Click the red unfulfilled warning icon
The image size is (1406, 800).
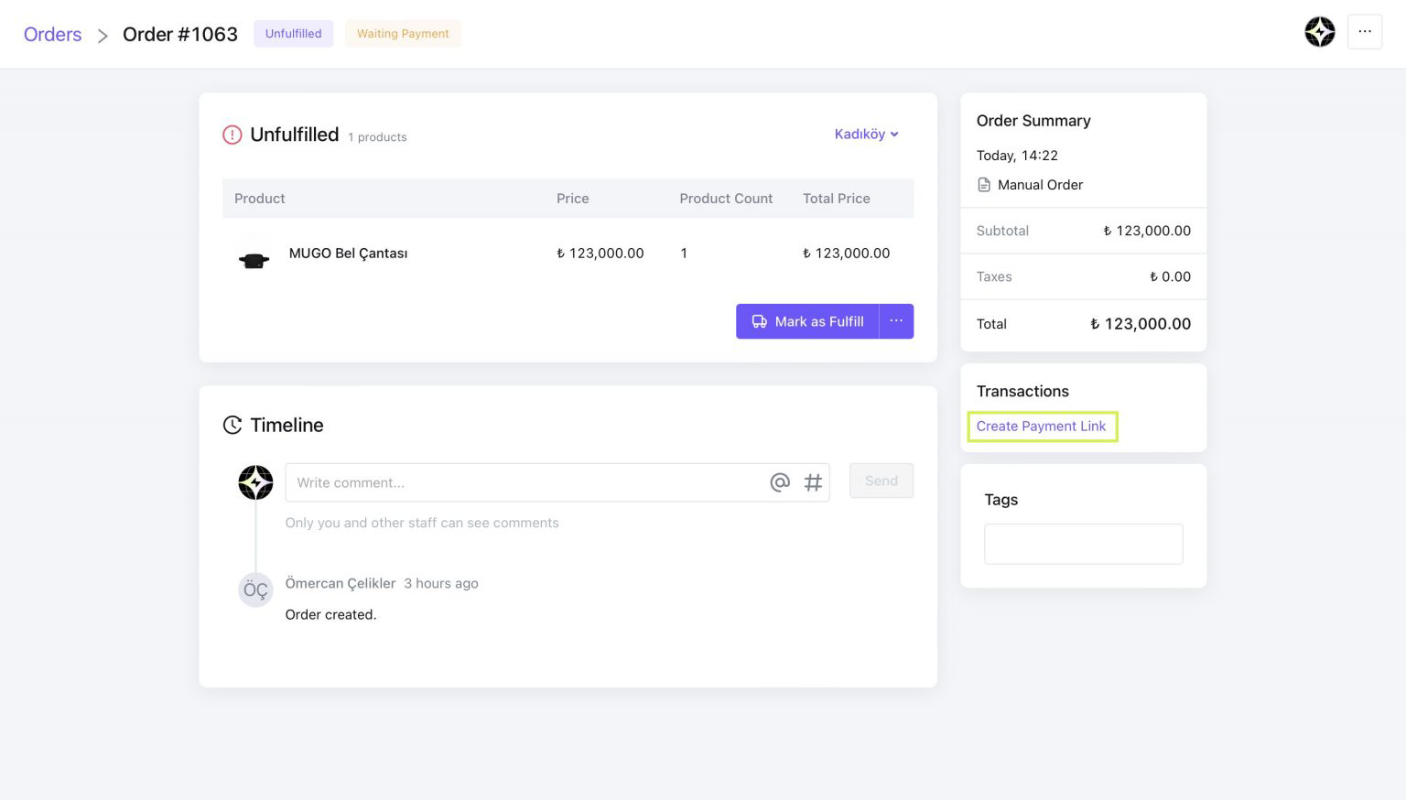click(232, 135)
